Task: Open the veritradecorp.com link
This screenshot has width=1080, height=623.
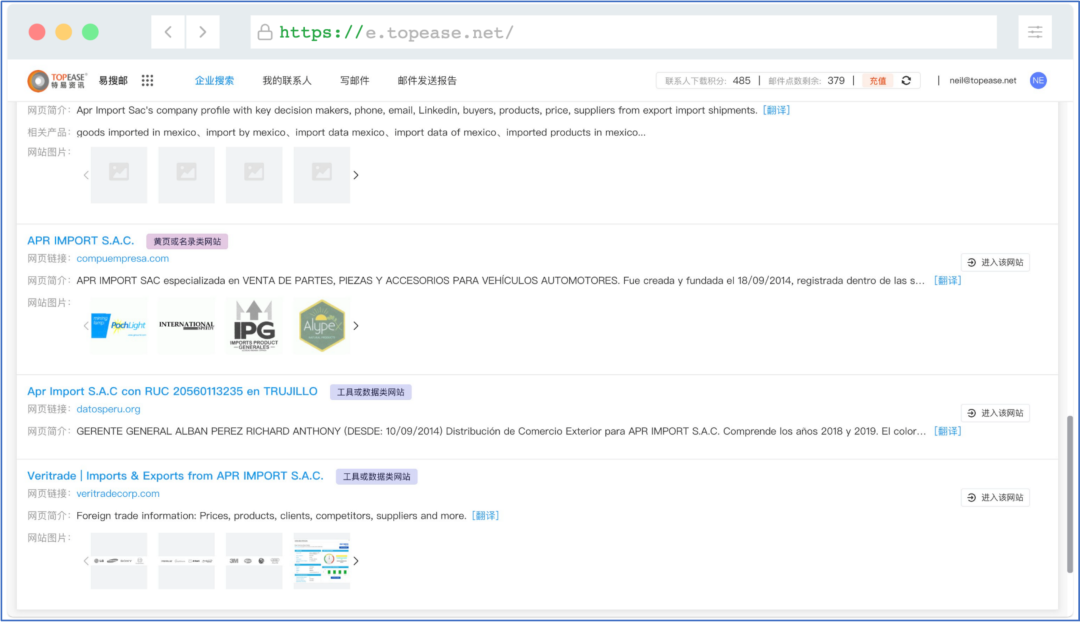Action: tap(118, 494)
